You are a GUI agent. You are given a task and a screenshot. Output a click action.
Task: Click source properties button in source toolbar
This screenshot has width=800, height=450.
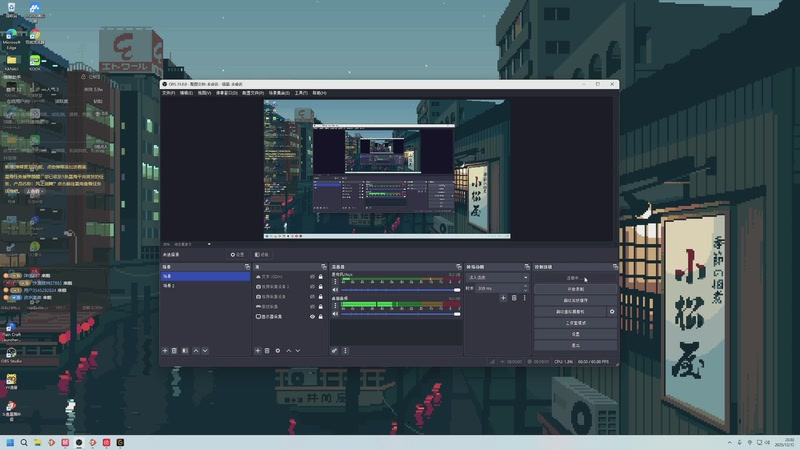[237, 255]
